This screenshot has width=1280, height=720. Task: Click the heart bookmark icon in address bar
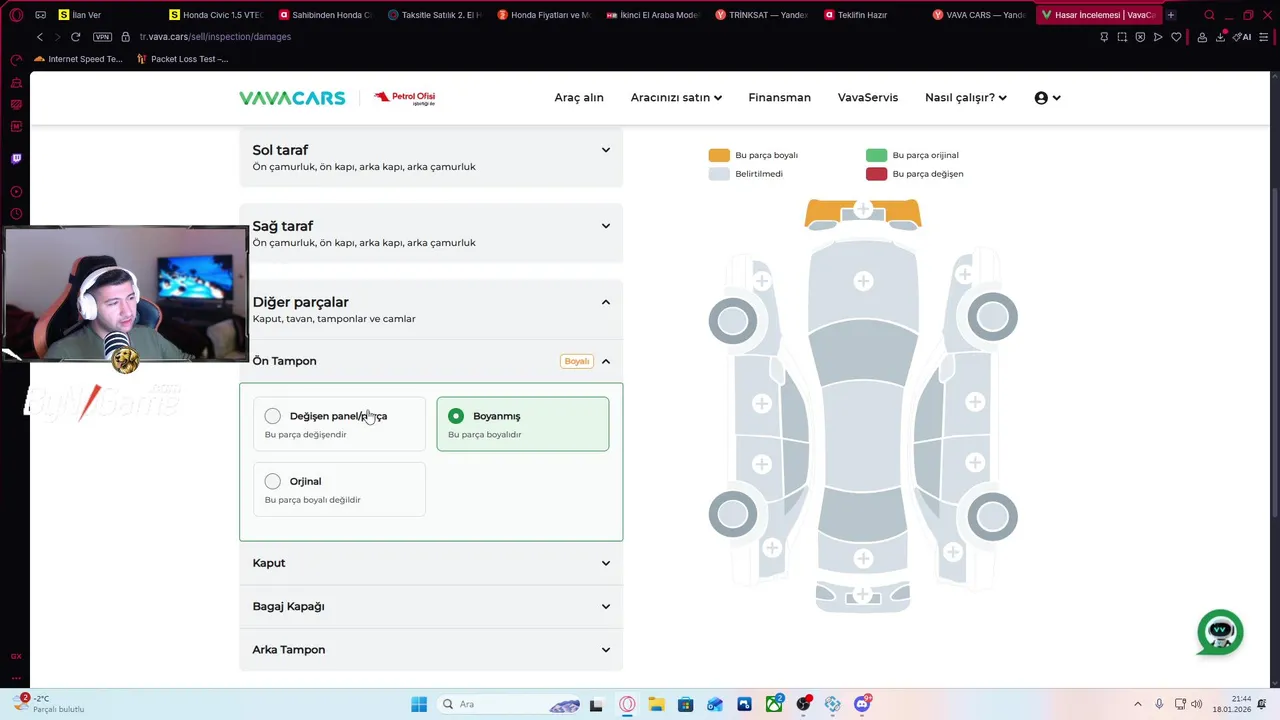1176,37
